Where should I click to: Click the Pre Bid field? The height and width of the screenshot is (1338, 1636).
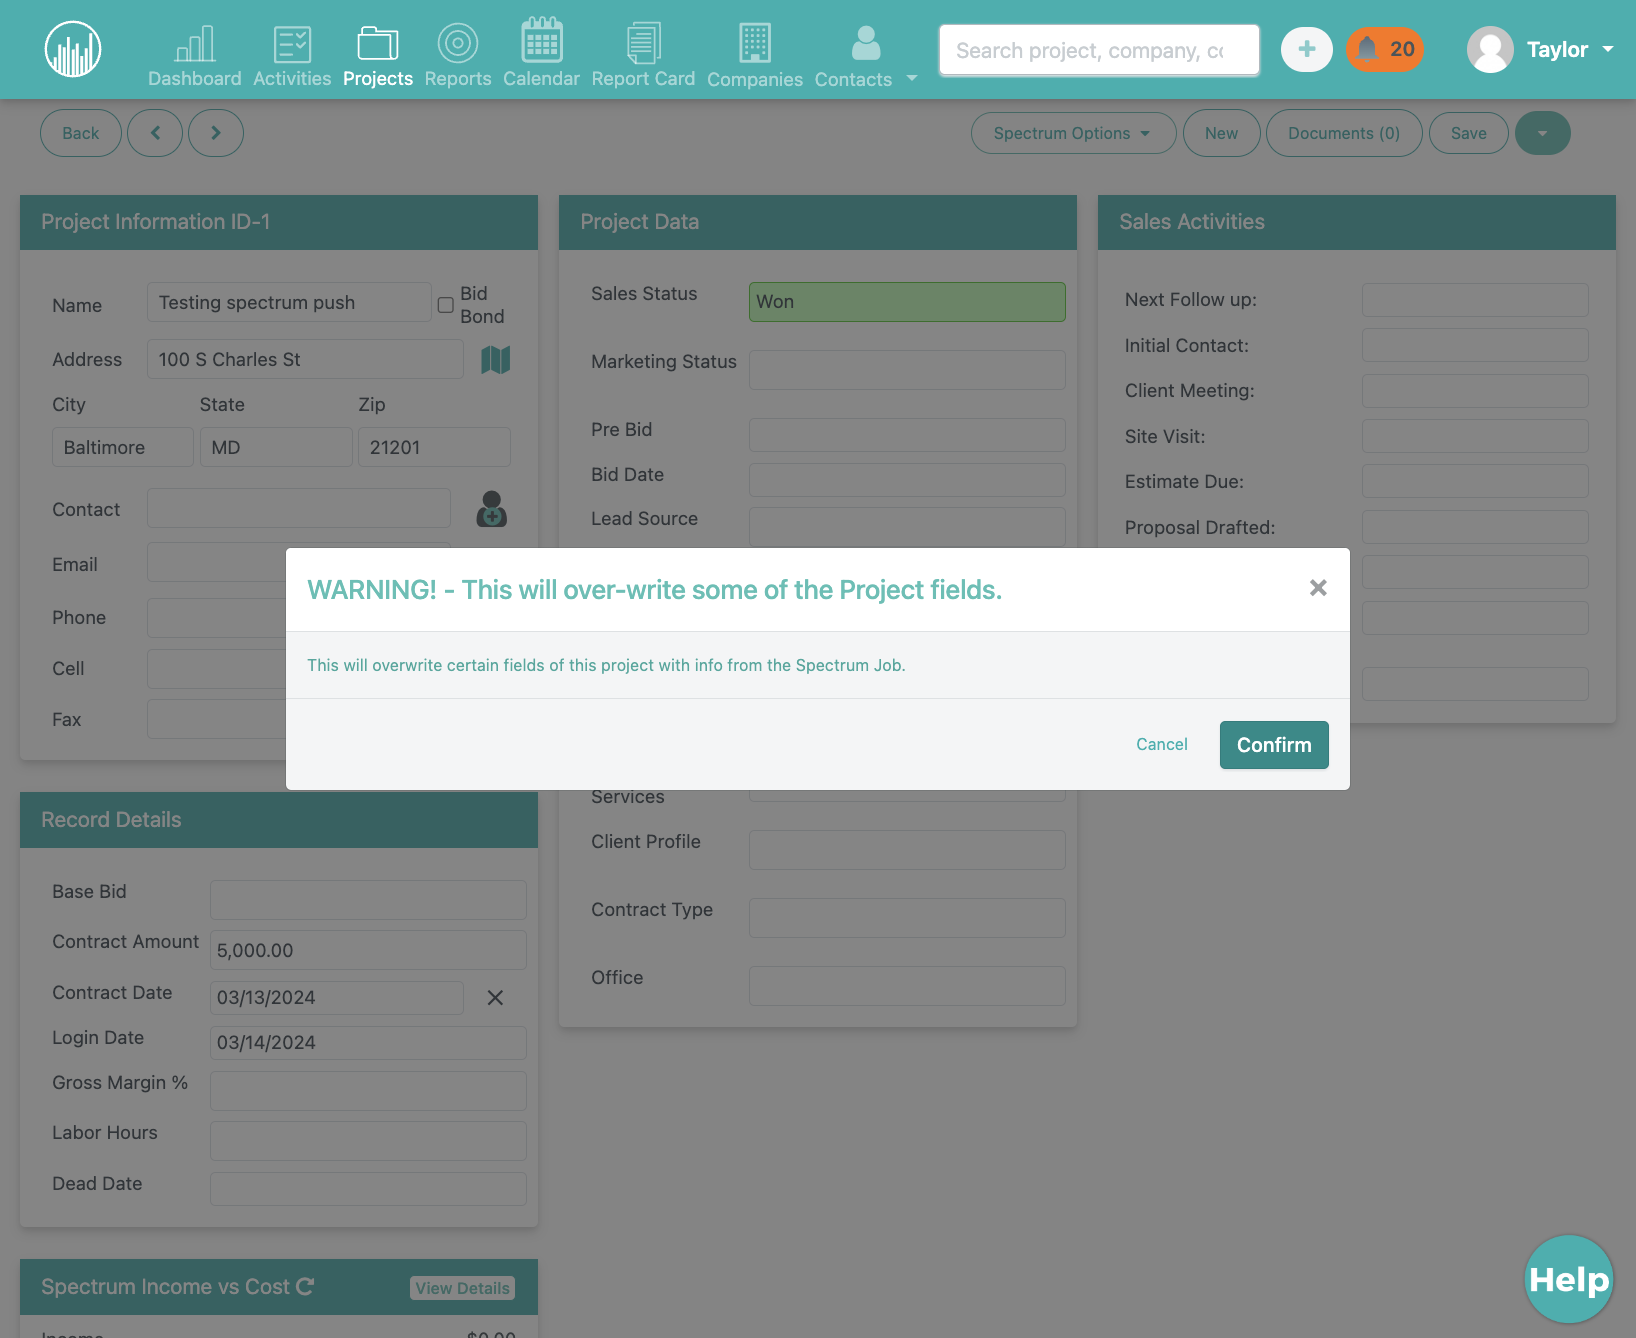pos(907,435)
